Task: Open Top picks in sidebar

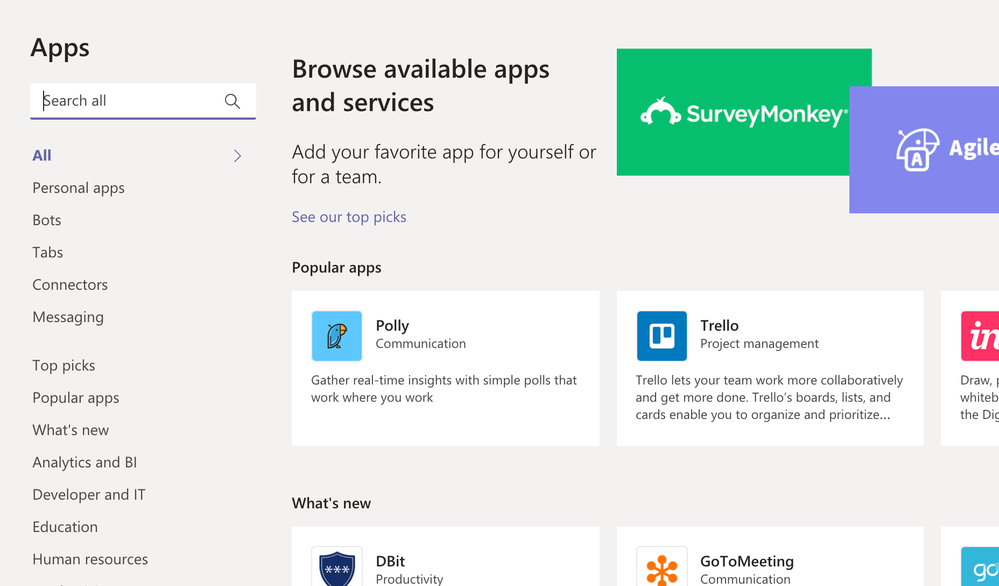Action: click(64, 366)
